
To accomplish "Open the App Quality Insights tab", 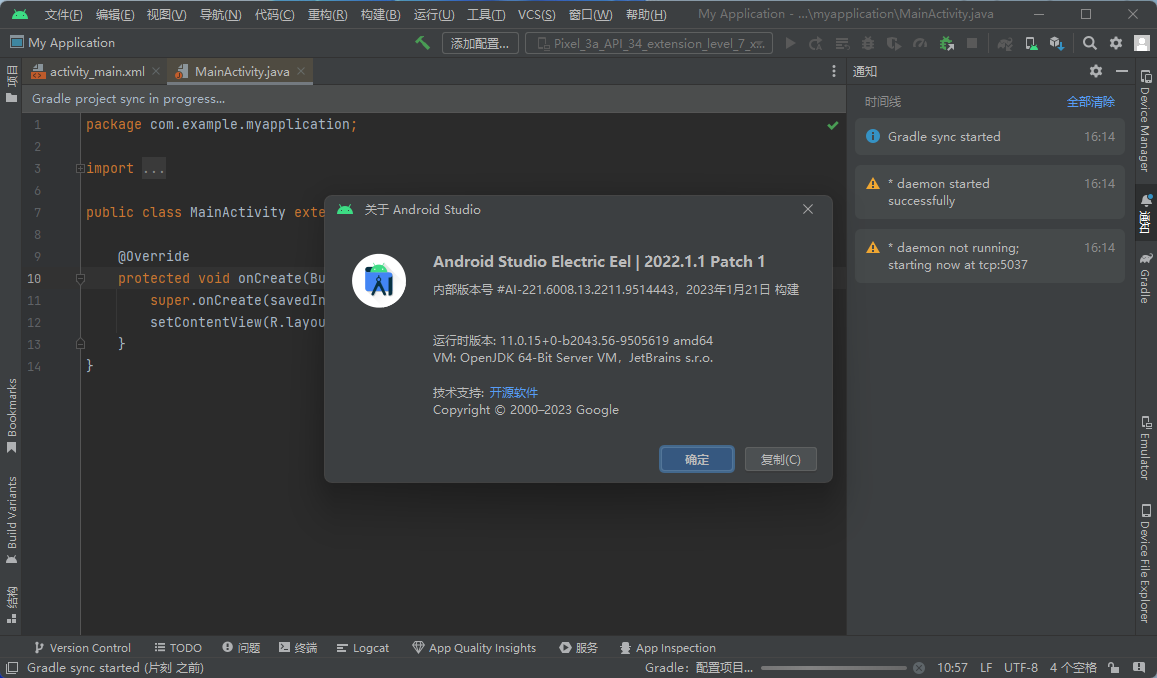I will (x=474, y=648).
